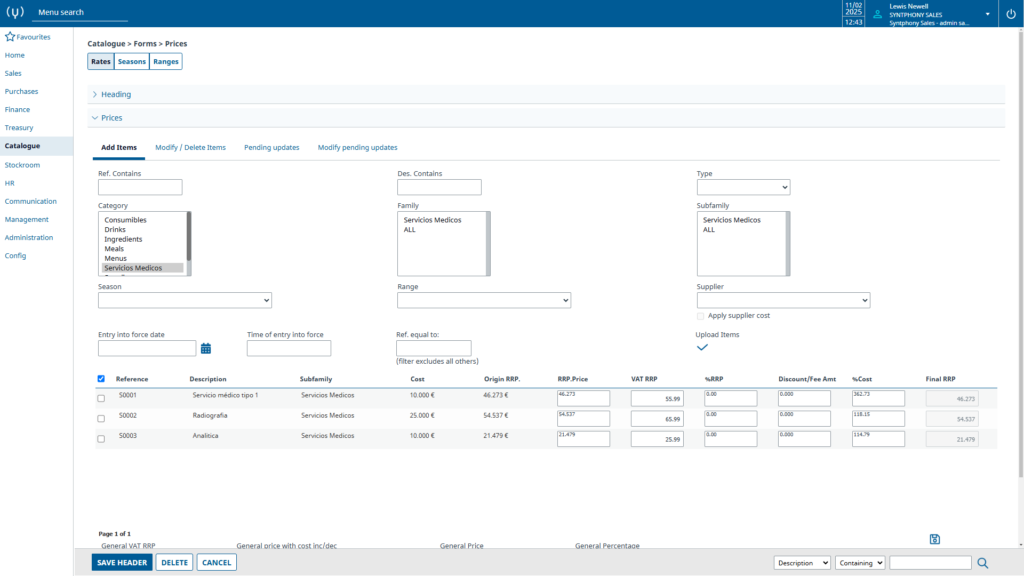Viewport: 1024px width, 576px height.
Task: Open the Range dropdown
Action: pos(484,300)
